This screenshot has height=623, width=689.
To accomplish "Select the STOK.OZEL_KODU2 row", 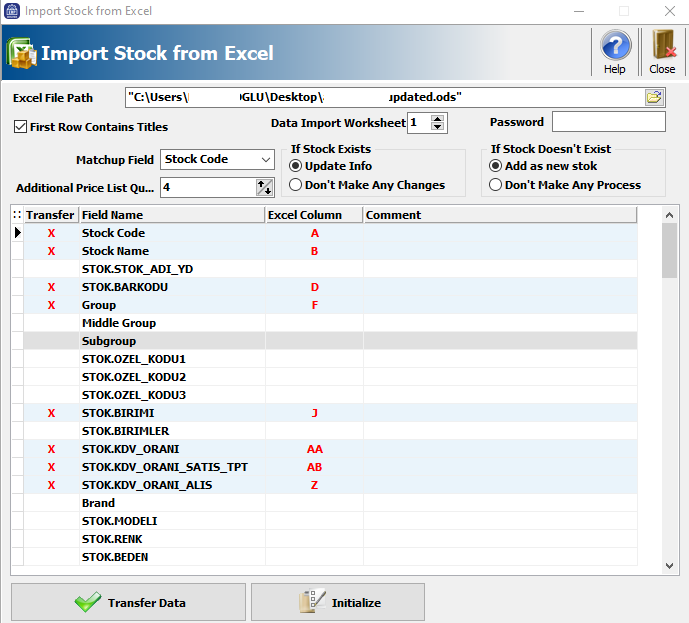I will click(x=330, y=377).
